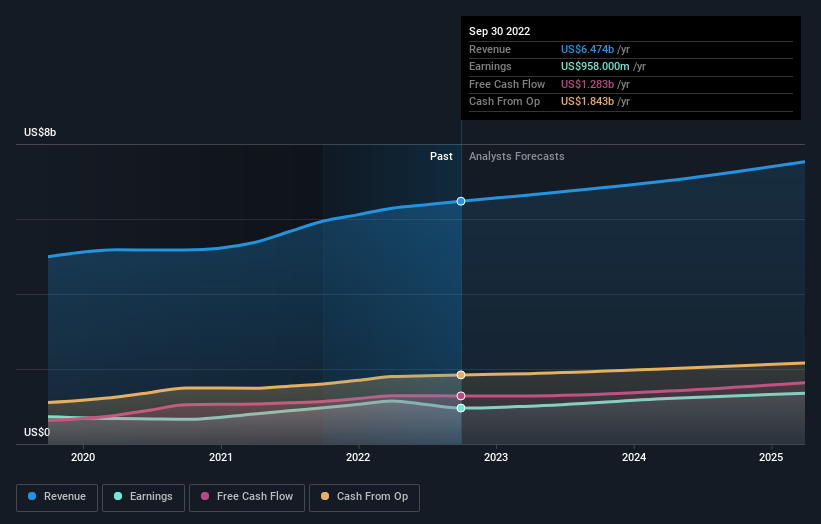Select the 2023 x-axis label
The width and height of the screenshot is (821, 524).
pos(496,457)
